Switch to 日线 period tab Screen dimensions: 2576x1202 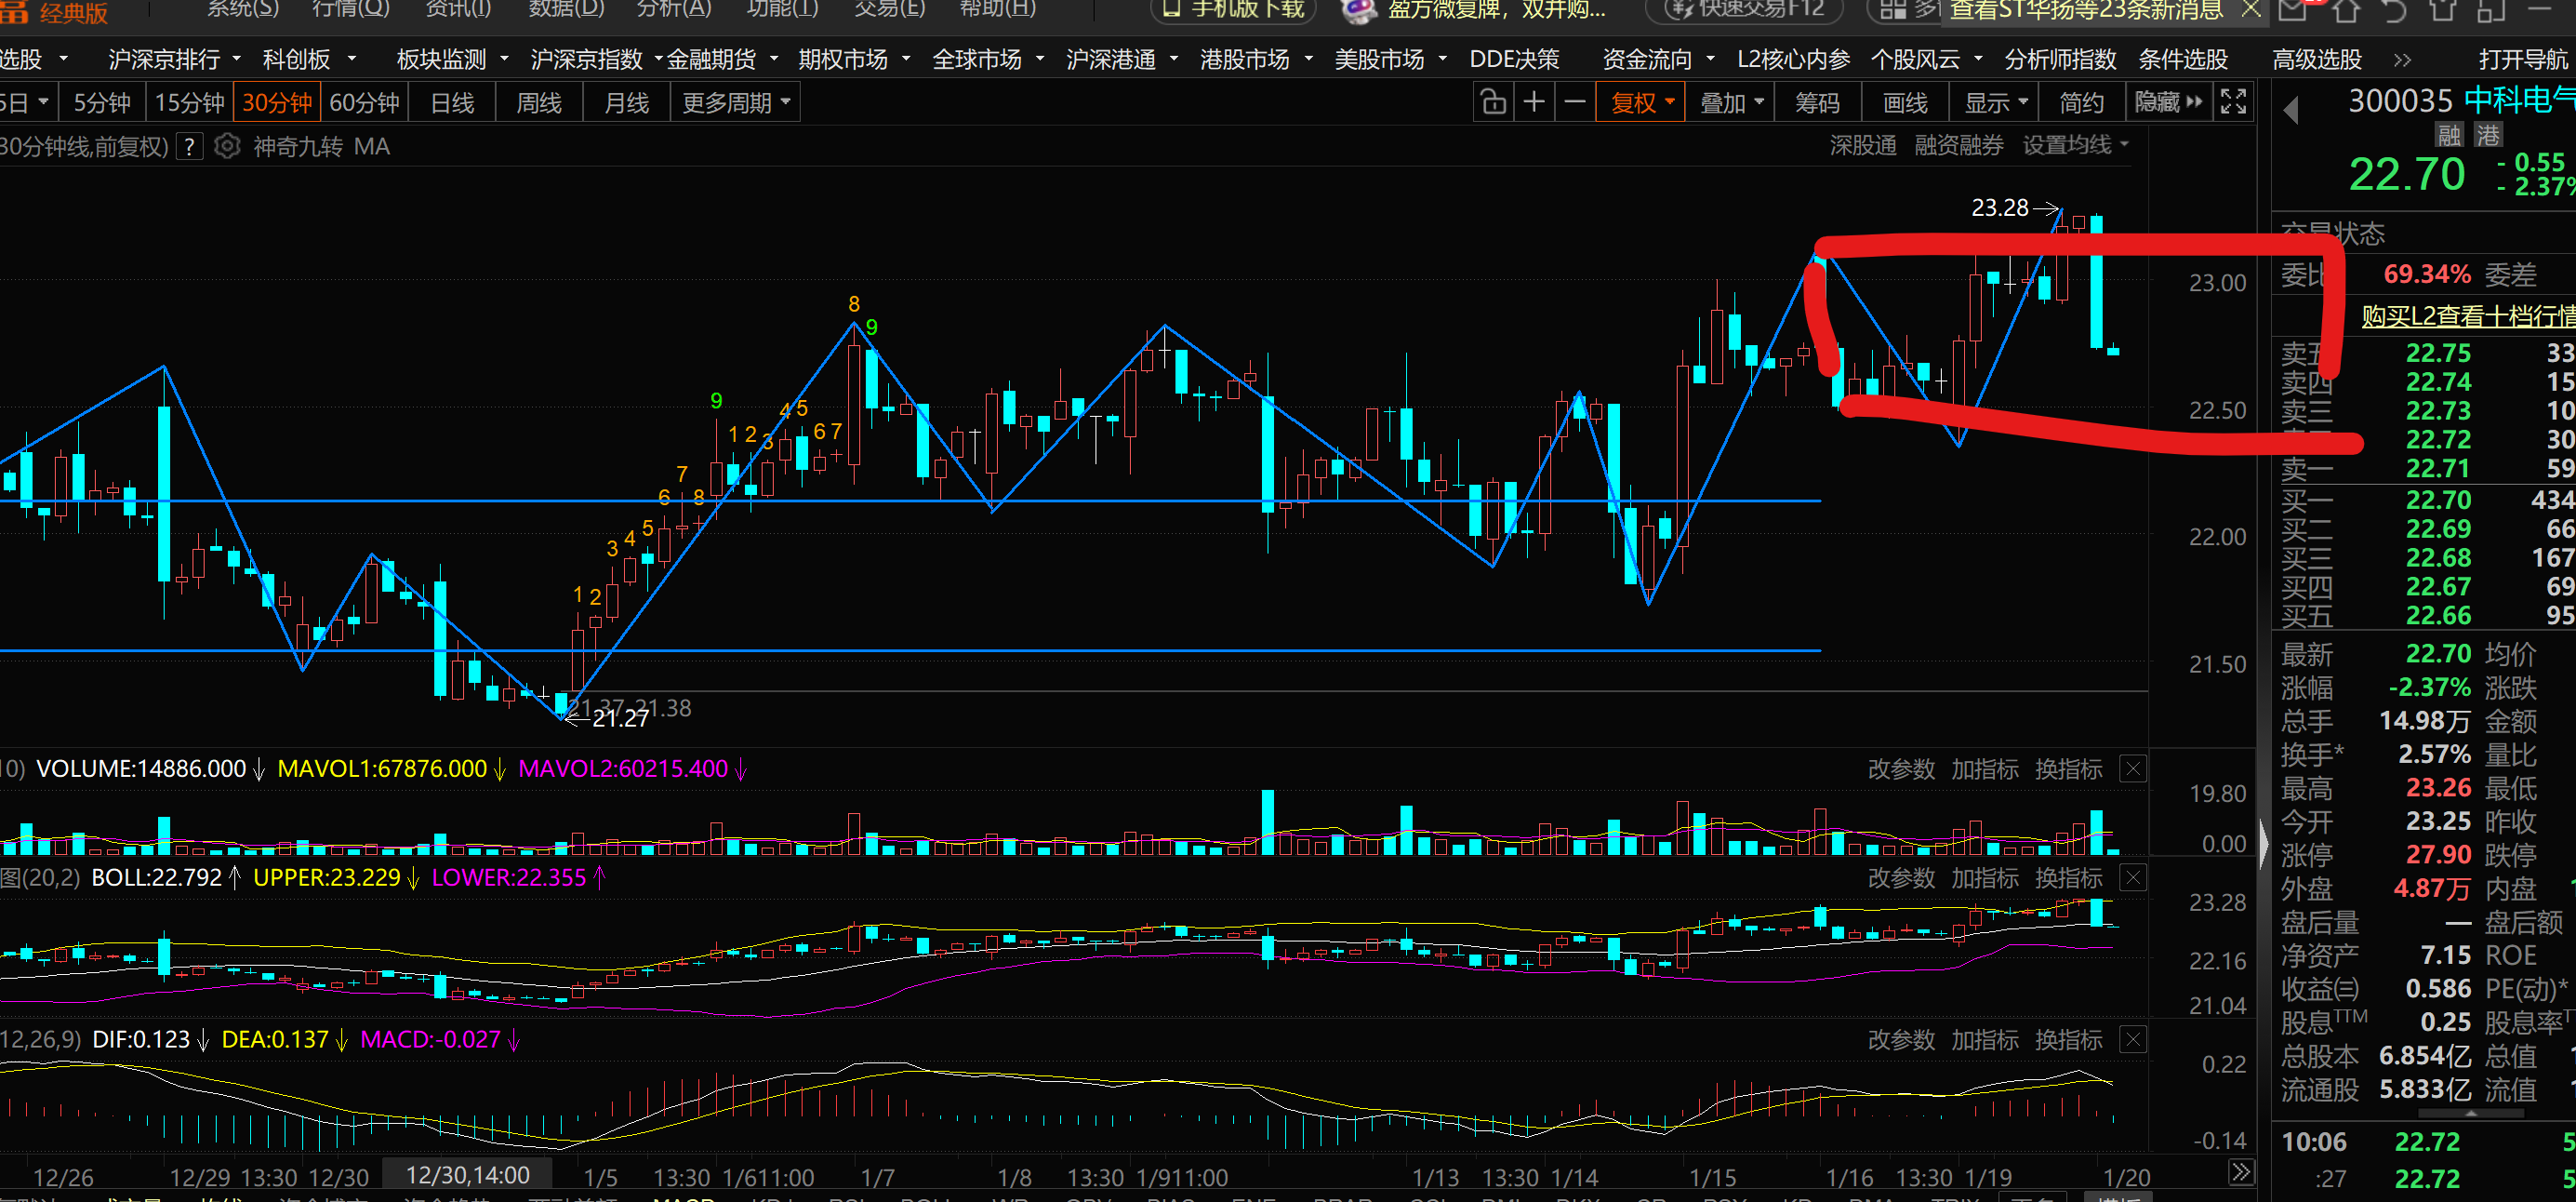452,103
